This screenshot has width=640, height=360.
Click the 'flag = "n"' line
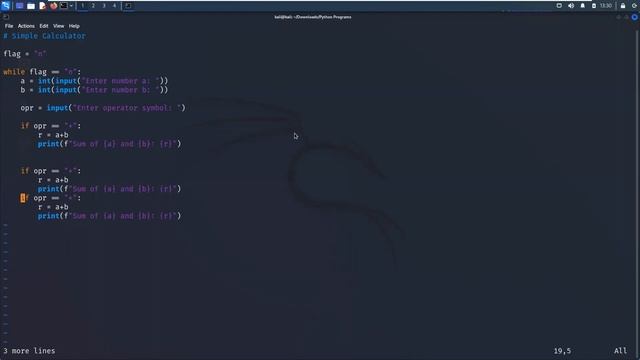[x=25, y=54]
